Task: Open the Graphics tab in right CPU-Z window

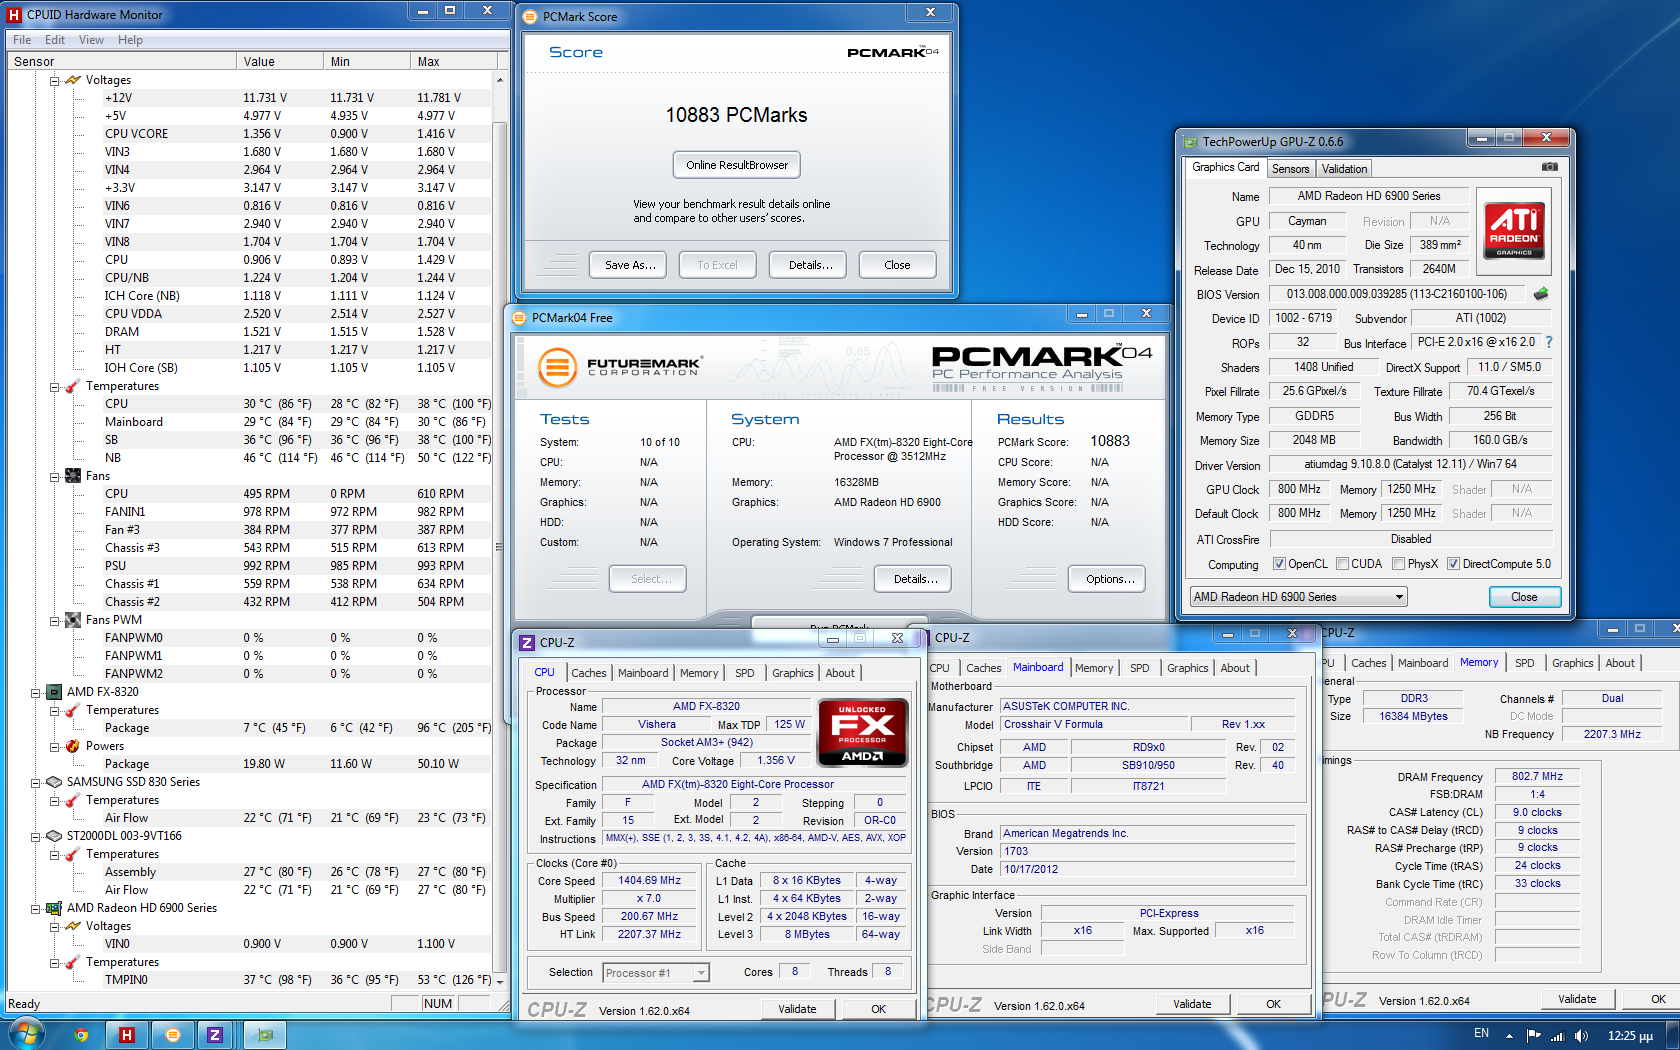Action: pyautogui.click(x=1572, y=663)
